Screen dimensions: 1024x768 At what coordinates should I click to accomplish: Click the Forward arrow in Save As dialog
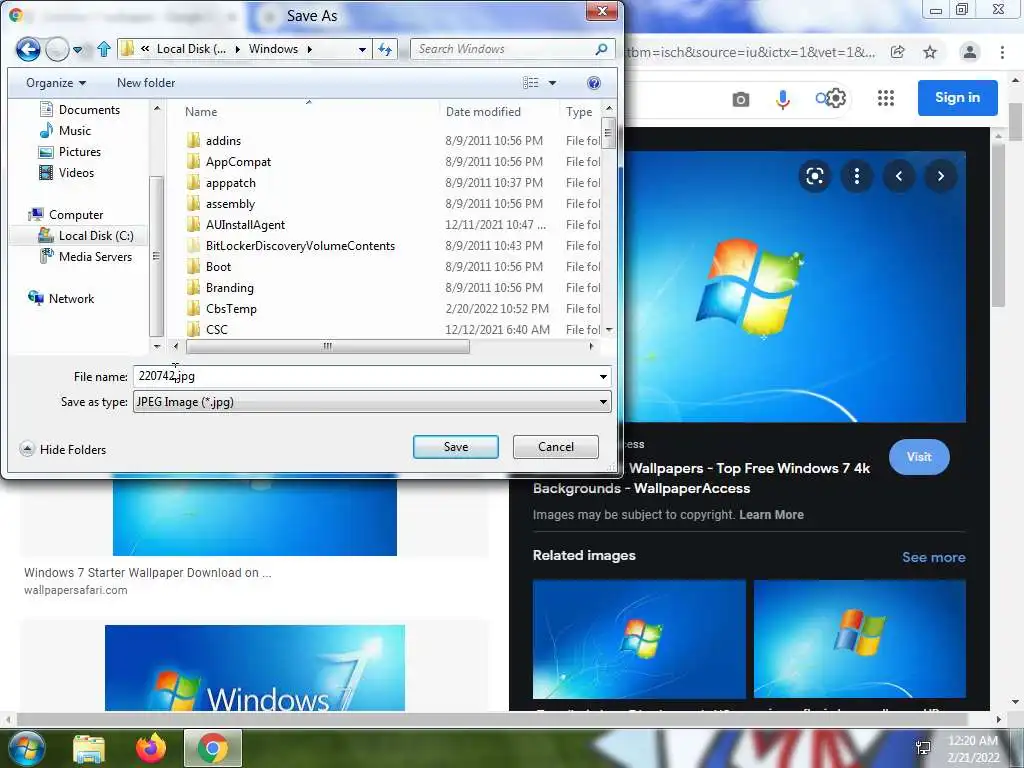[57, 49]
